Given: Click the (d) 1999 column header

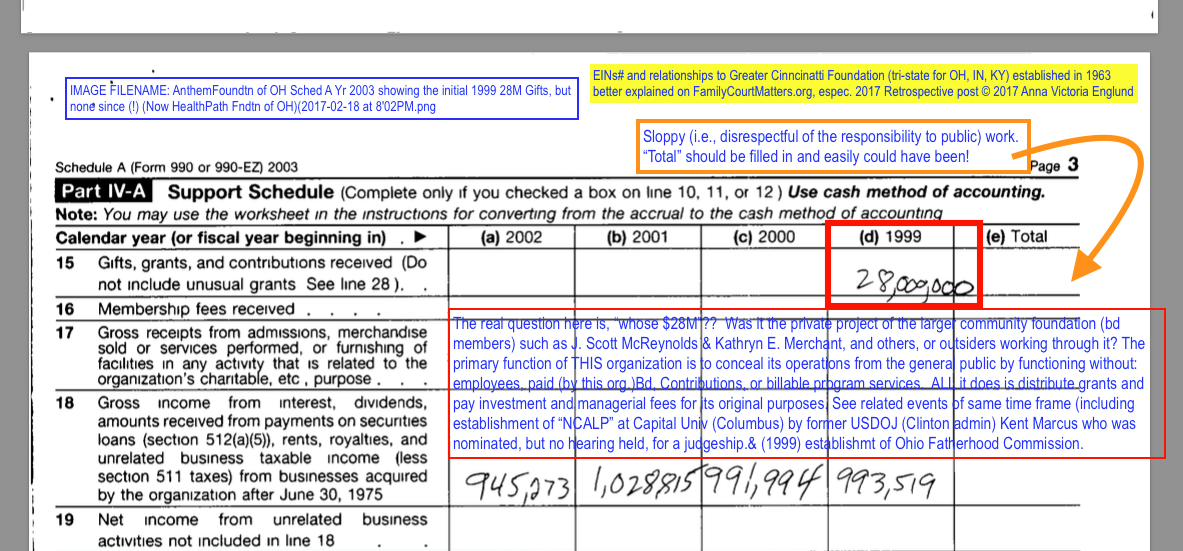Looking at the screenshot, I should click(890, 237).
